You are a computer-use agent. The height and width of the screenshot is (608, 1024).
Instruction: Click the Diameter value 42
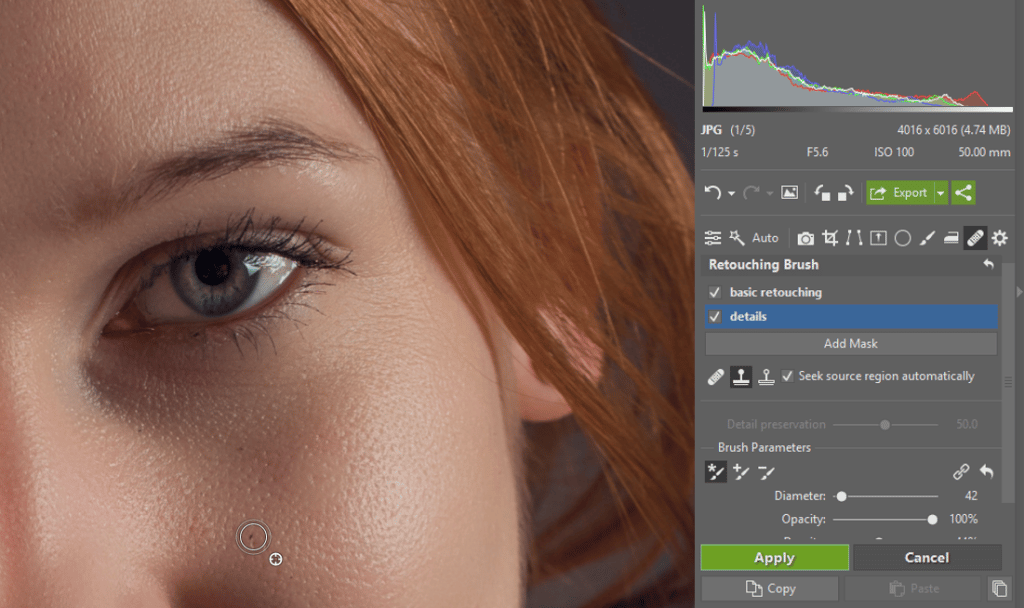coord(971,496)
